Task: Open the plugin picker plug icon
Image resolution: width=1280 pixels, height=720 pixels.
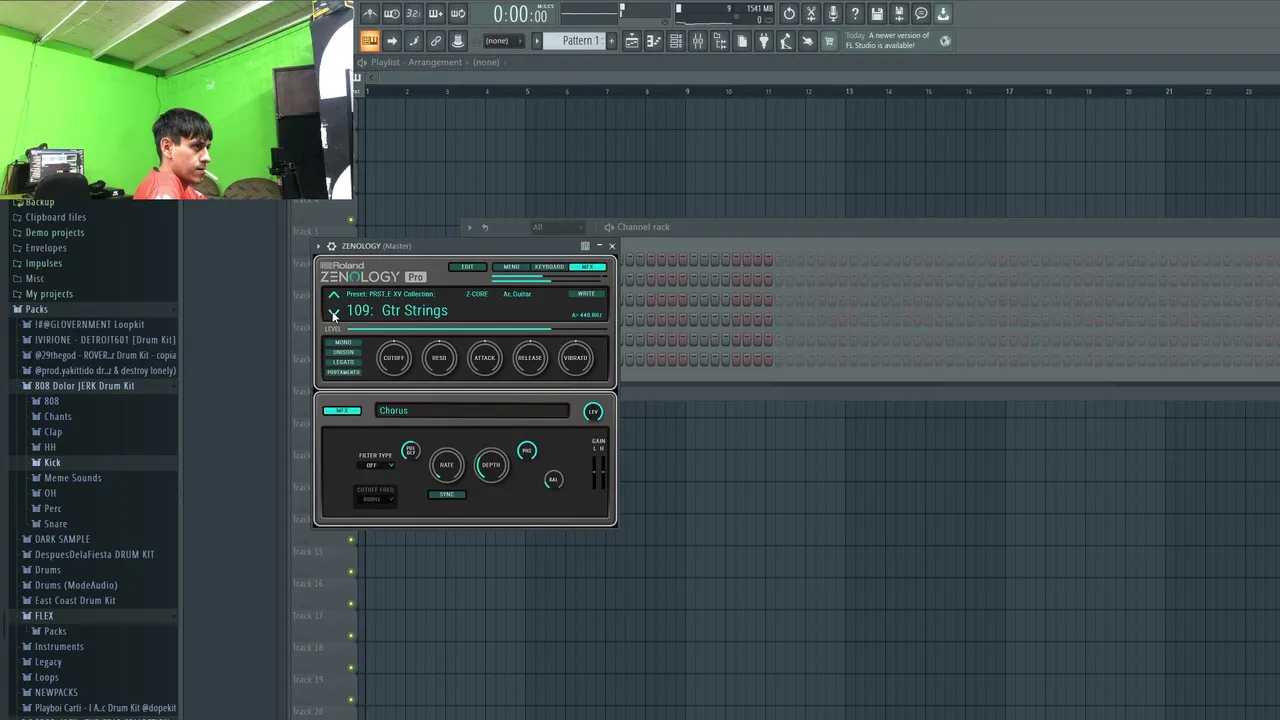Action: [x=764, y=41]
